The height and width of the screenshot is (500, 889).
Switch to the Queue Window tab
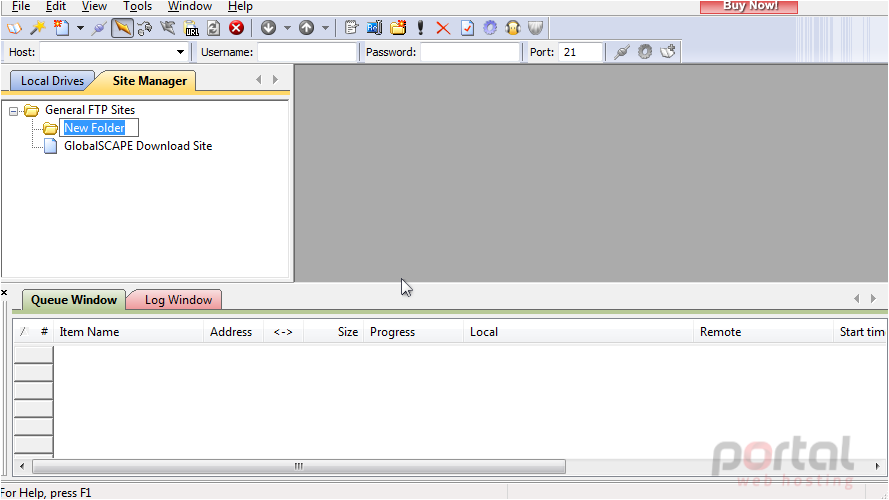(x=74, y=300)
